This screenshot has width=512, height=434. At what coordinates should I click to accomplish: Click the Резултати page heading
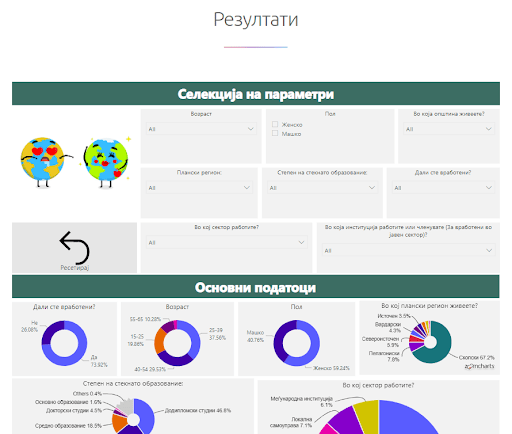pyautogui.click(x=256, y=19)
